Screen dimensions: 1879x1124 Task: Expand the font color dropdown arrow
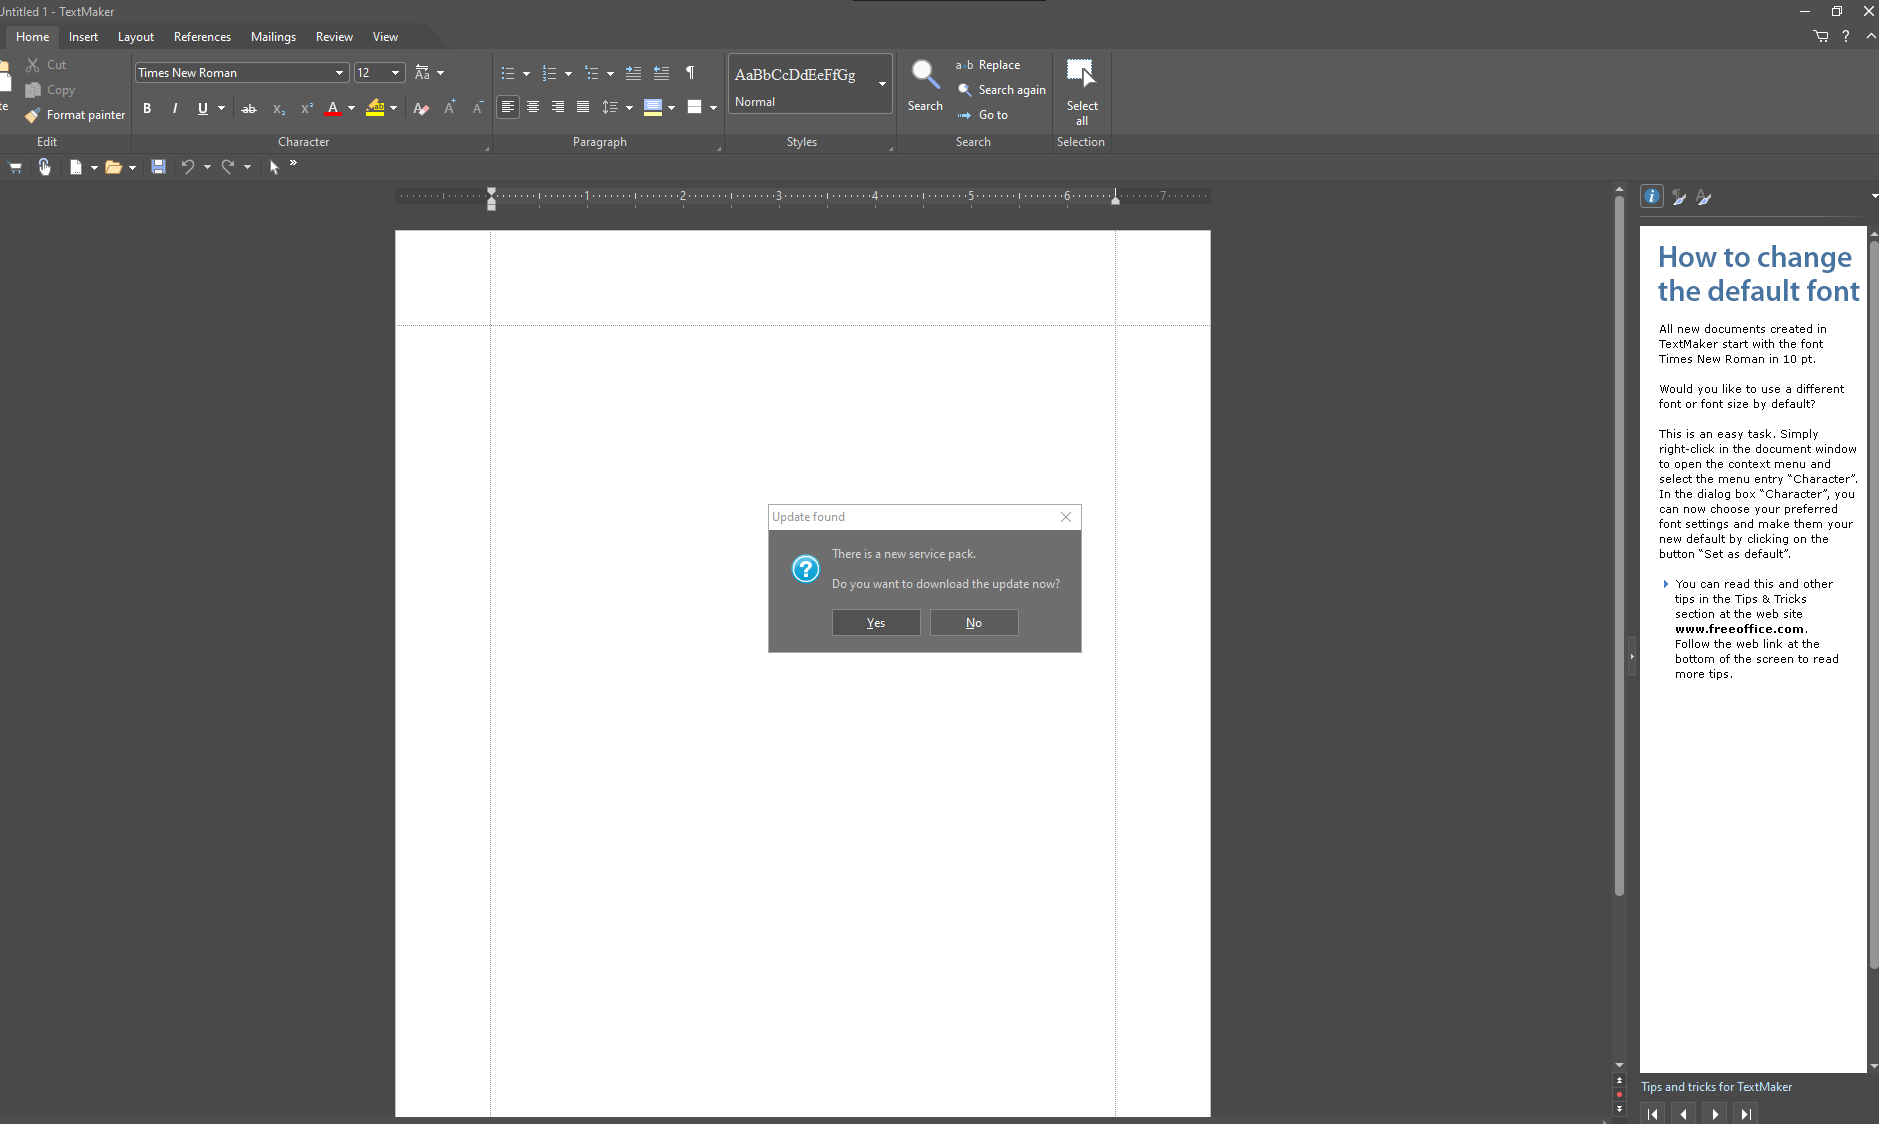pos(351,108)
